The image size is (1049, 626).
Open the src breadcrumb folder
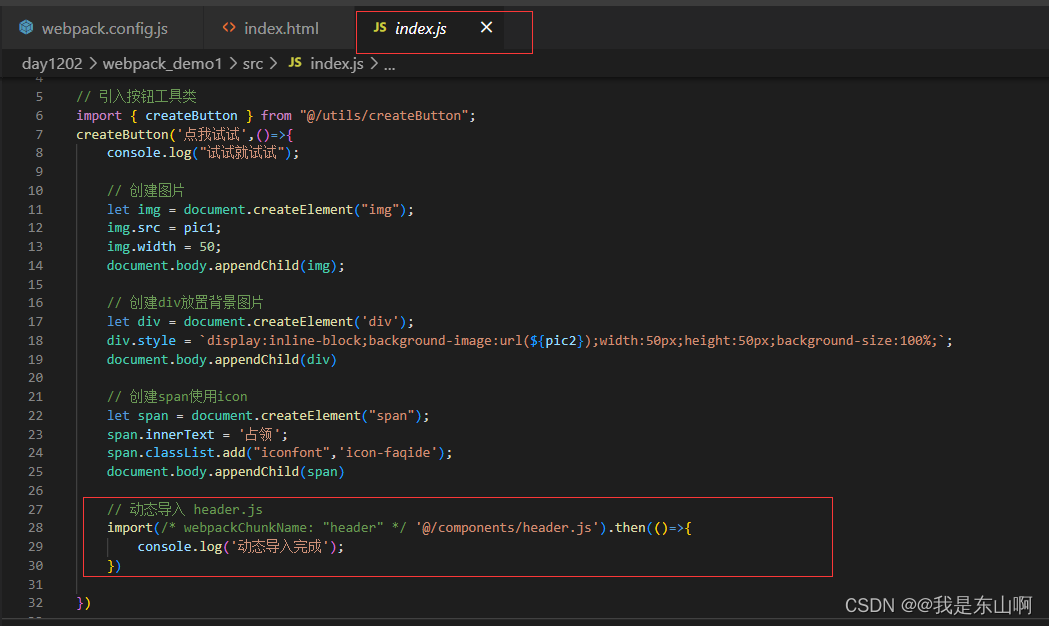[253, 64]
